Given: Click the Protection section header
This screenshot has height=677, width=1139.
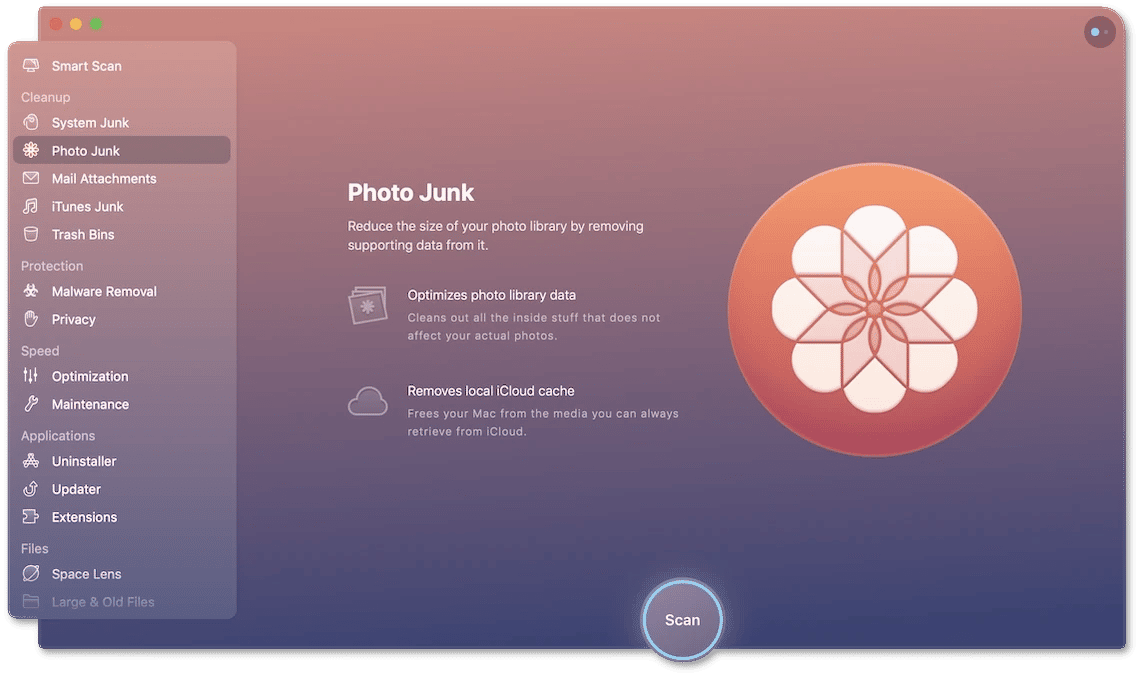Looking at the screenshot, I should point(52,266).
